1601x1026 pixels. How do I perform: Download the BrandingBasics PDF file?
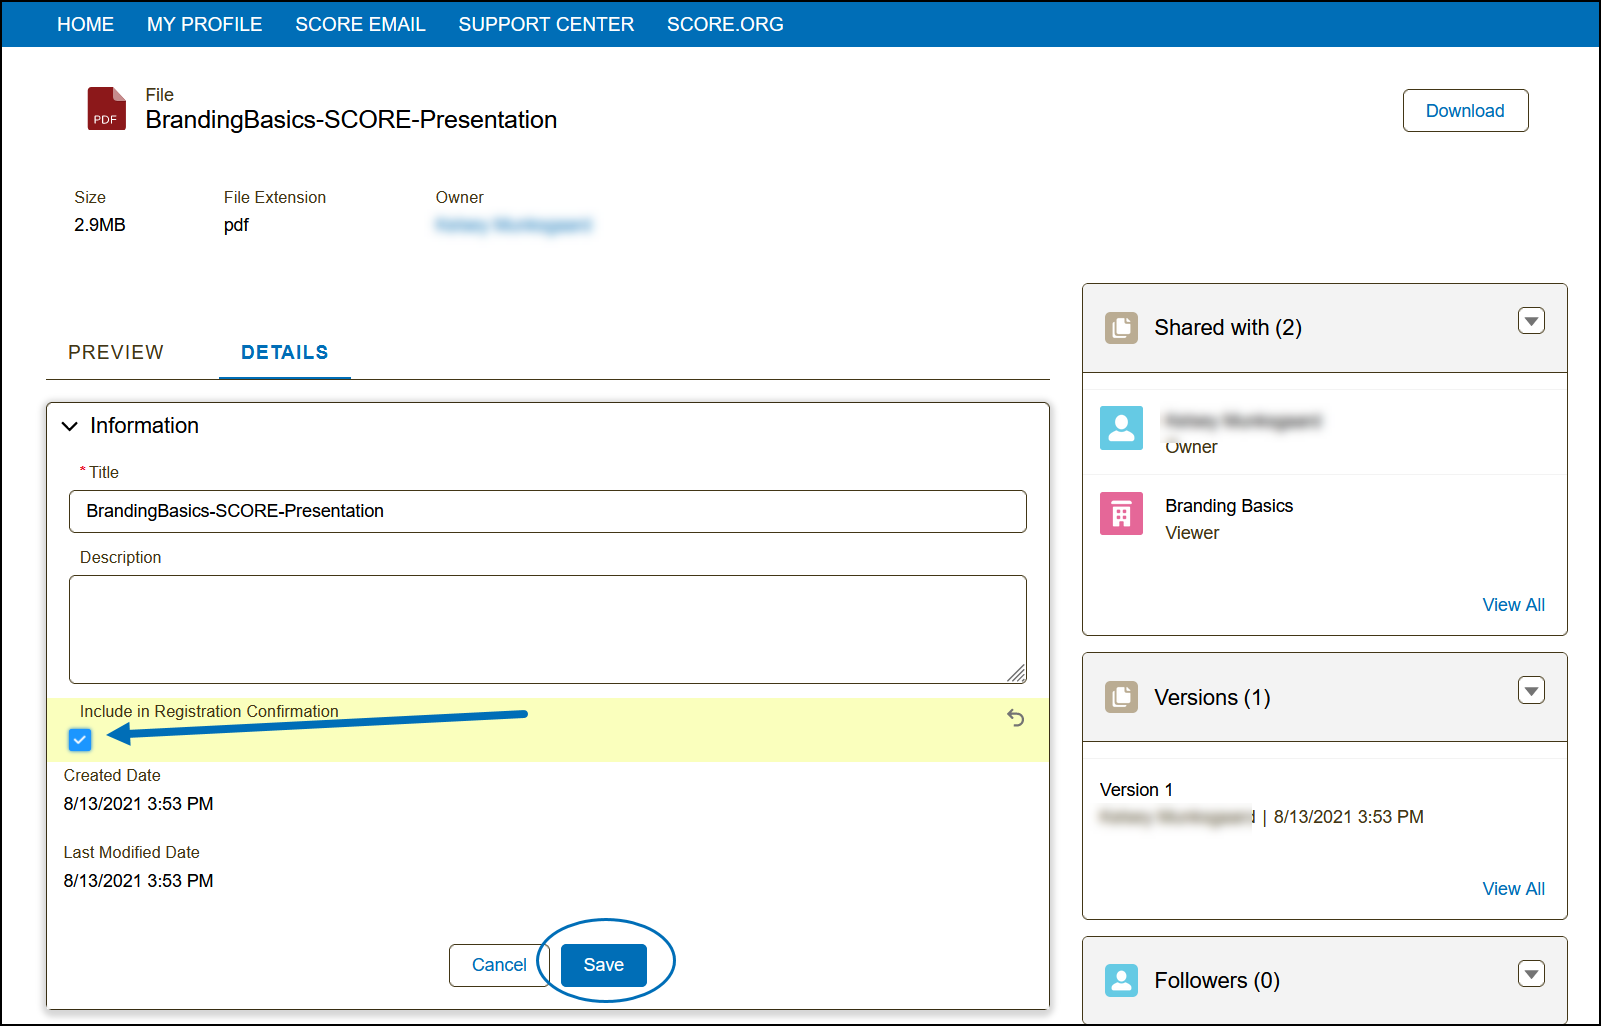[x=1464, y=111]
